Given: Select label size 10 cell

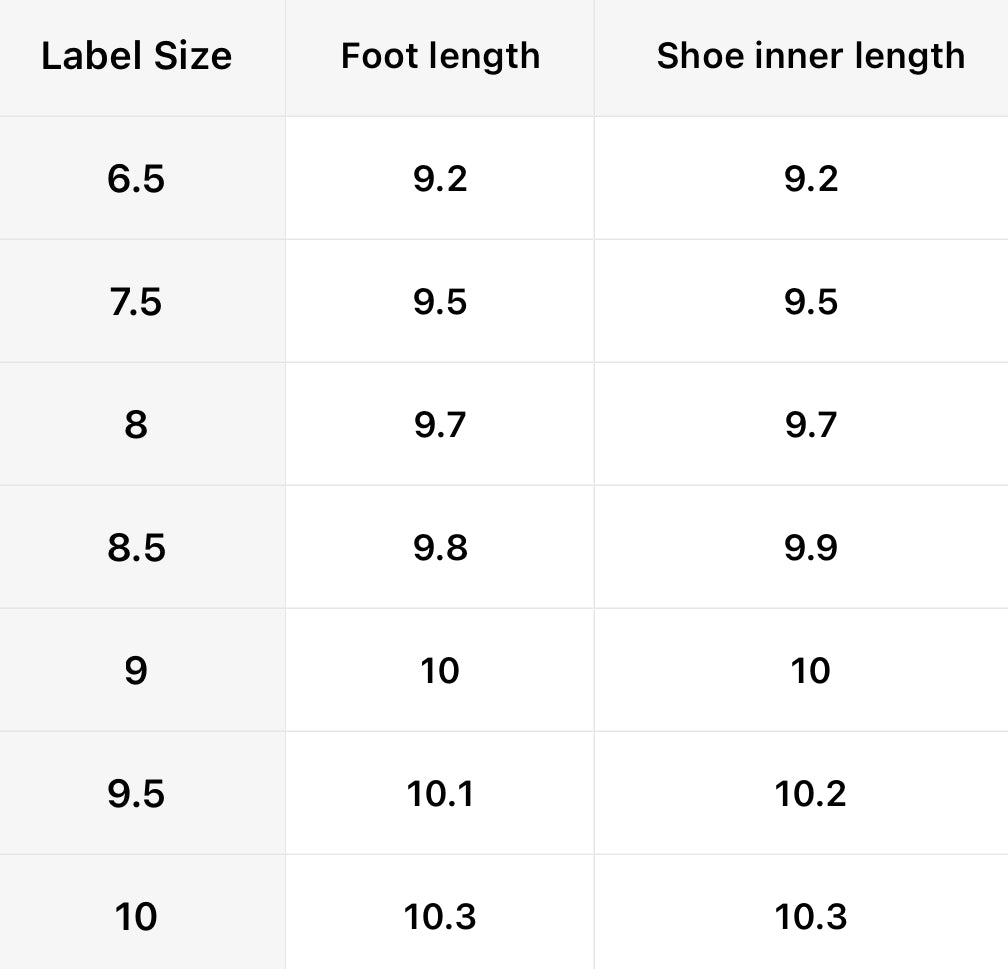Looking at the screenshot, I should click(x=136, y=916).
